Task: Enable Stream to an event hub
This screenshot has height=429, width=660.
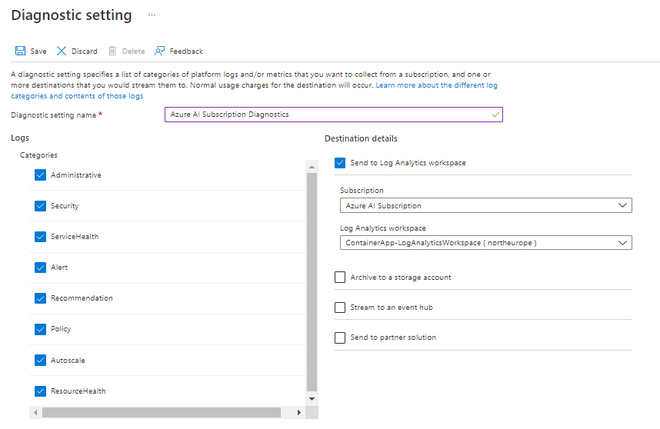Action: coord(341,307)
